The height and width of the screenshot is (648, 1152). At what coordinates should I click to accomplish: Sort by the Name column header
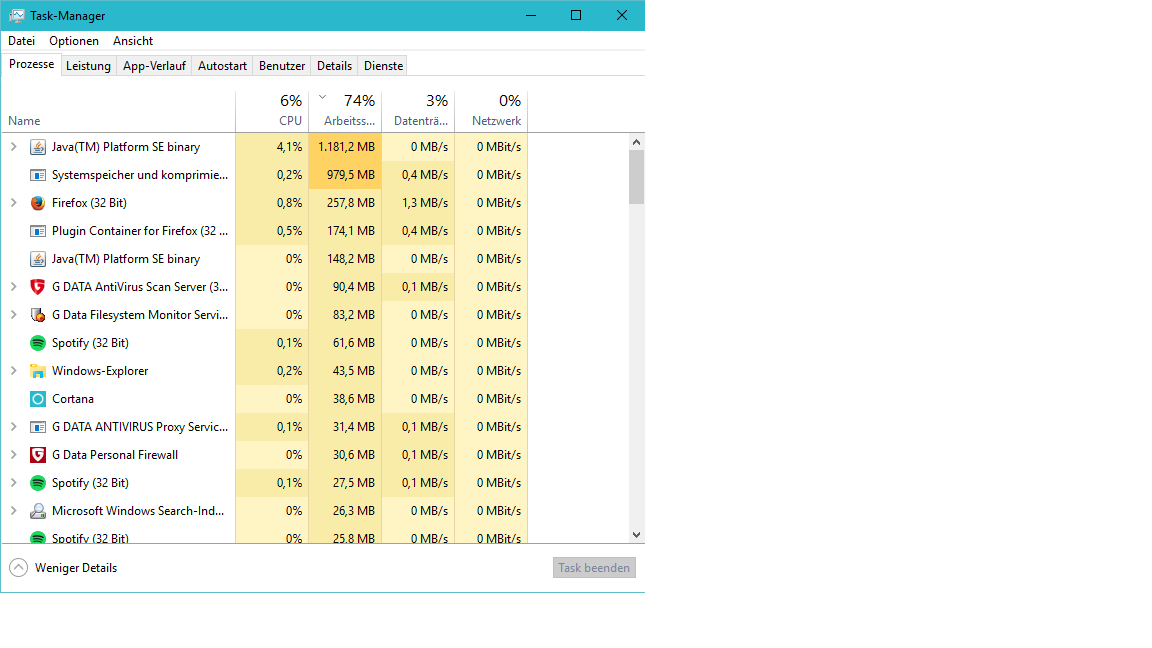pos(118,112)
